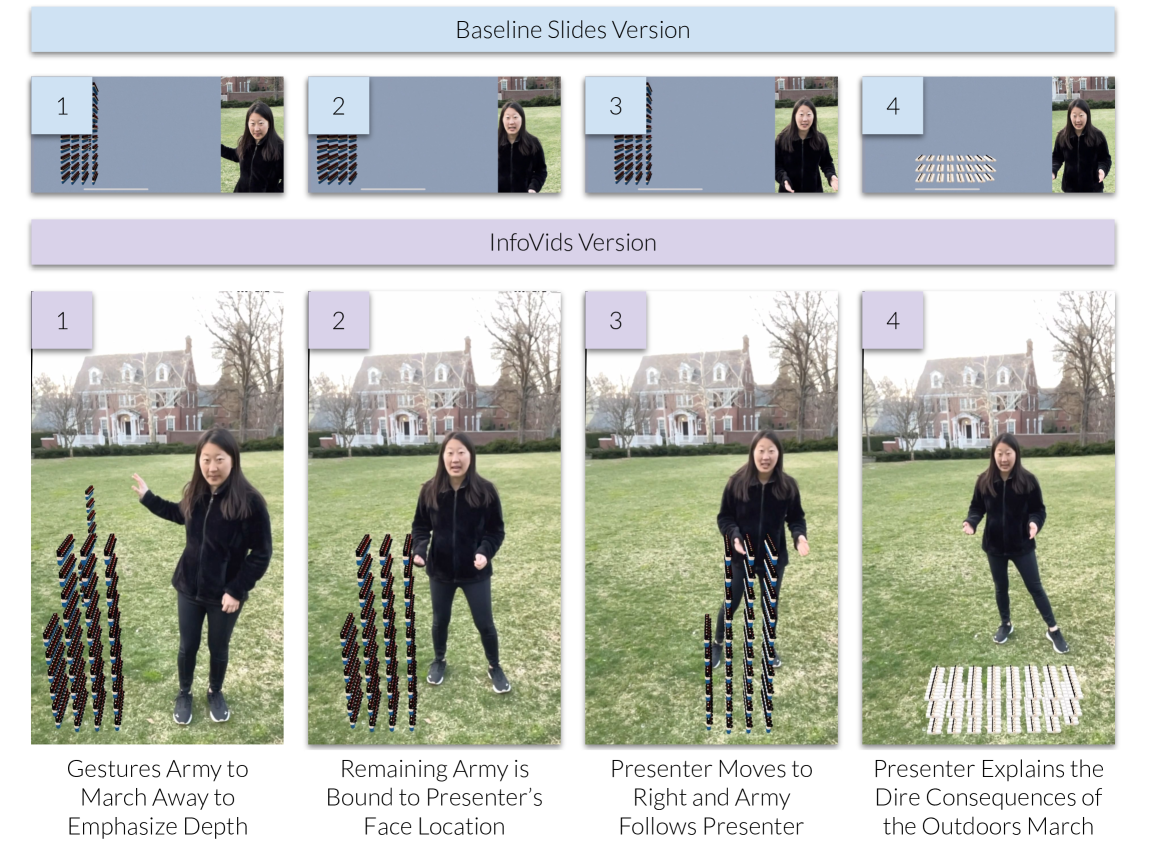The image size is (1163, 842).
Task: Open baseline slide thumbnail number 4
Action: (988, 135)
